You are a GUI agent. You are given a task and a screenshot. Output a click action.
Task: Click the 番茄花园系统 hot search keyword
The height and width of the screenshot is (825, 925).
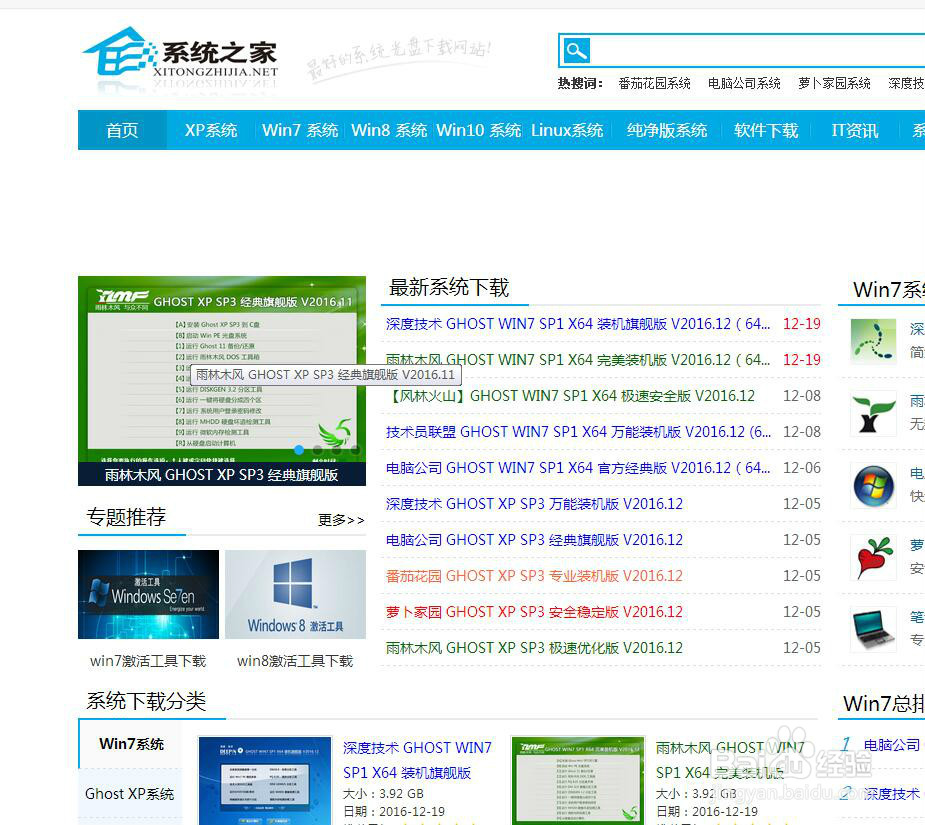point(655,84)
